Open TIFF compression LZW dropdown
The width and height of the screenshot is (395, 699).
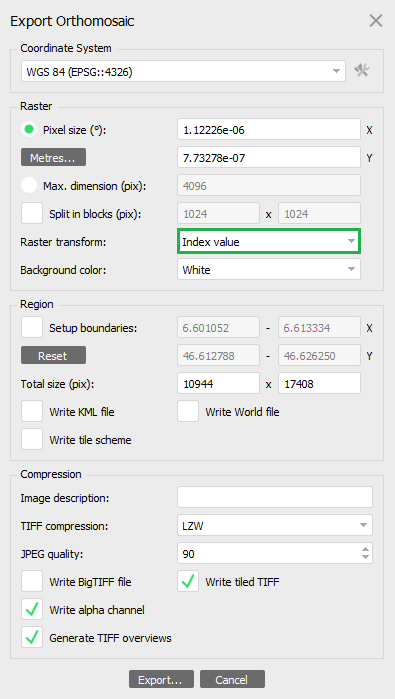pos(275,525)
